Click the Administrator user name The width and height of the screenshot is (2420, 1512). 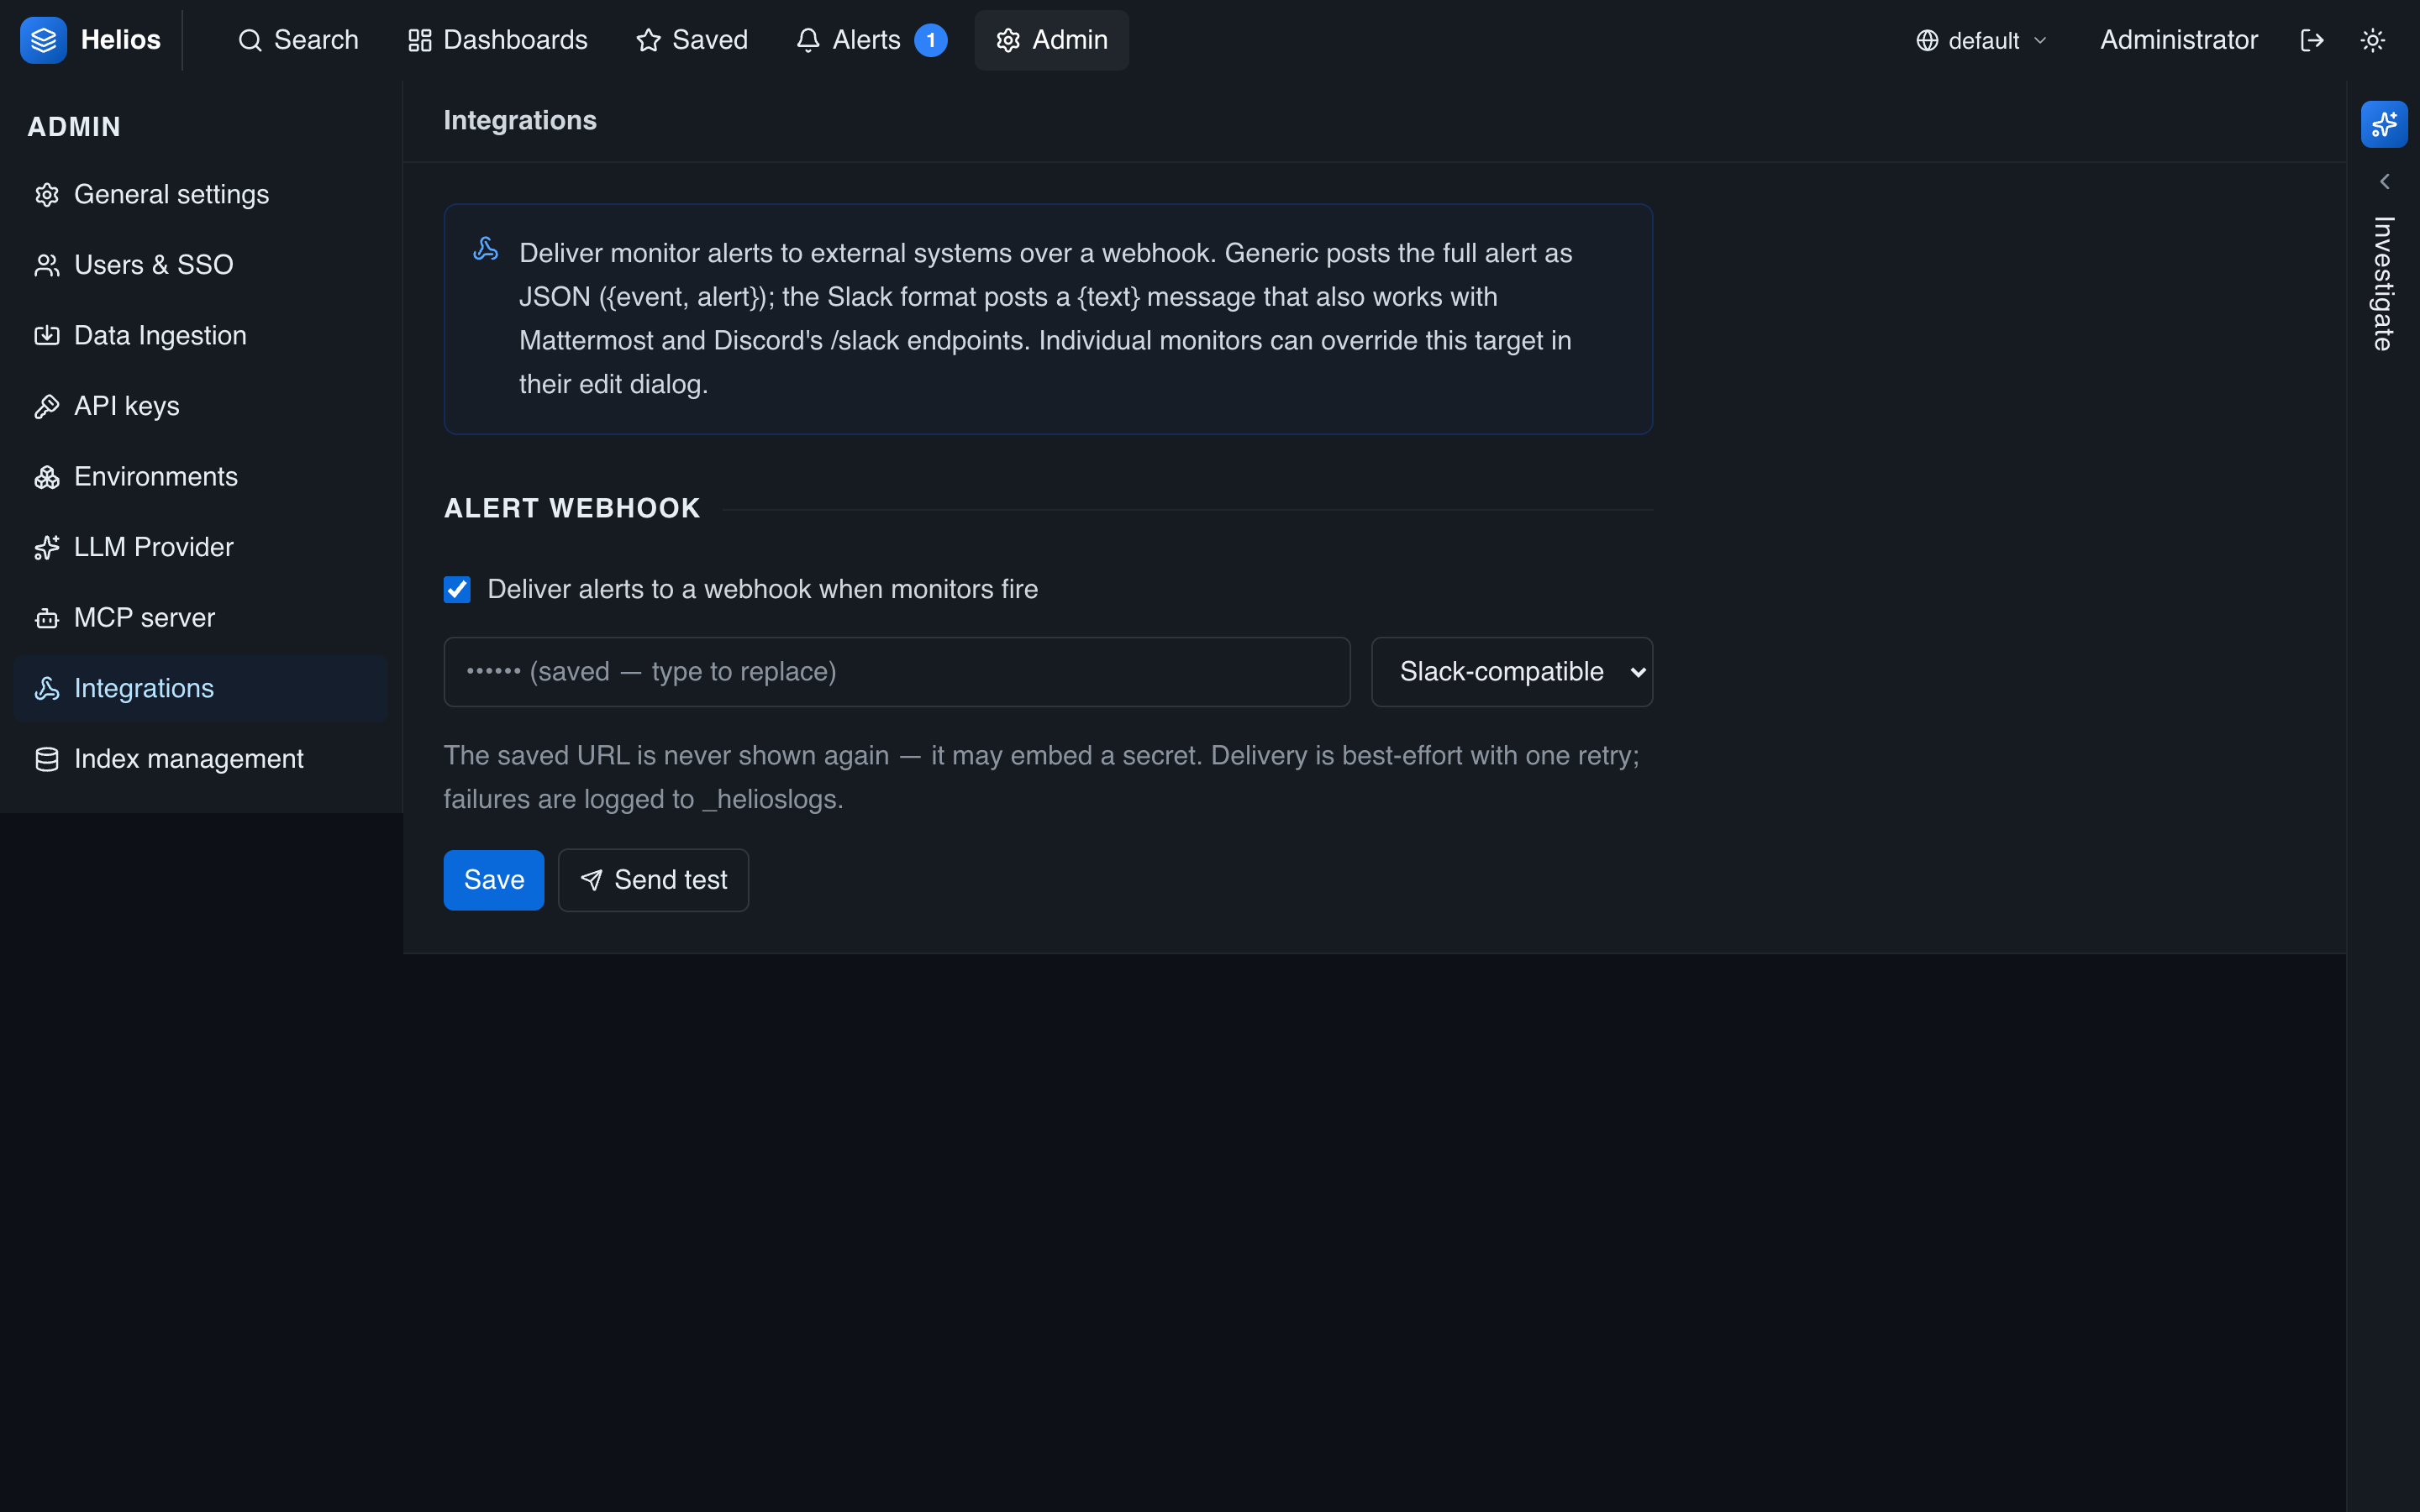click(x=2178, y=40)
